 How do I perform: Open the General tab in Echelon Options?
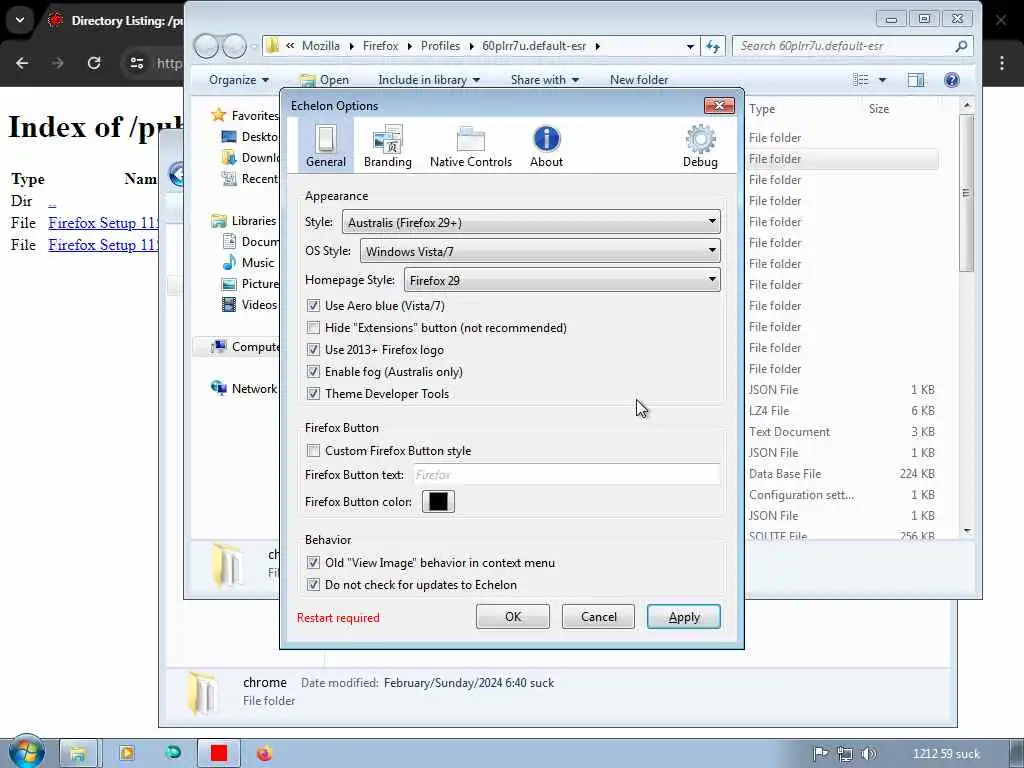[326, 146]
